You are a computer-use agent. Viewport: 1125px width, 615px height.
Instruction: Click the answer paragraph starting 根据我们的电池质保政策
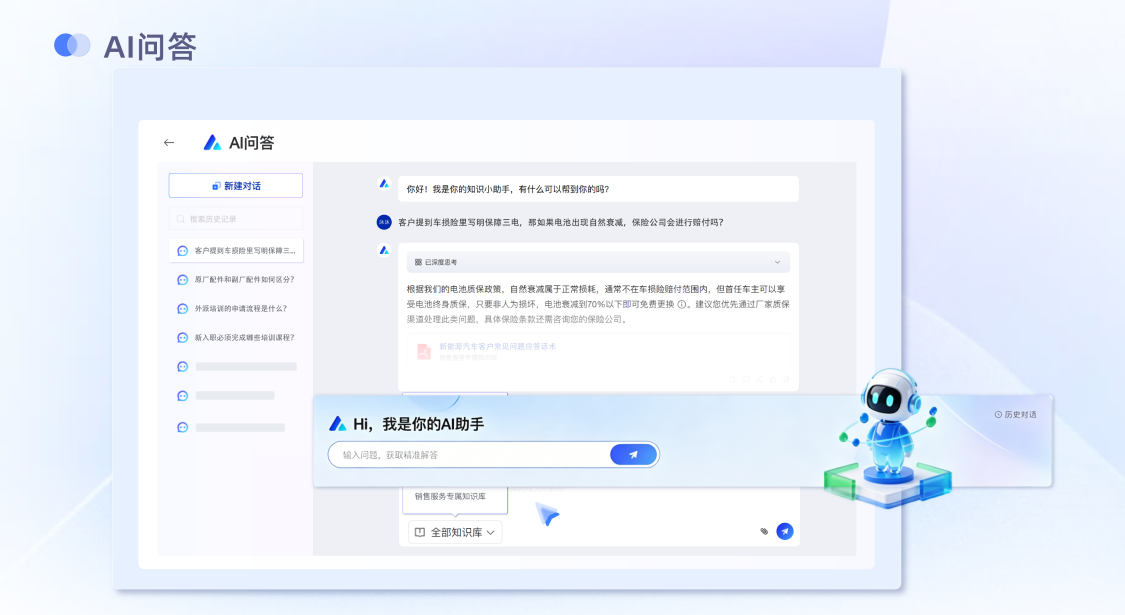pos(598,304)
